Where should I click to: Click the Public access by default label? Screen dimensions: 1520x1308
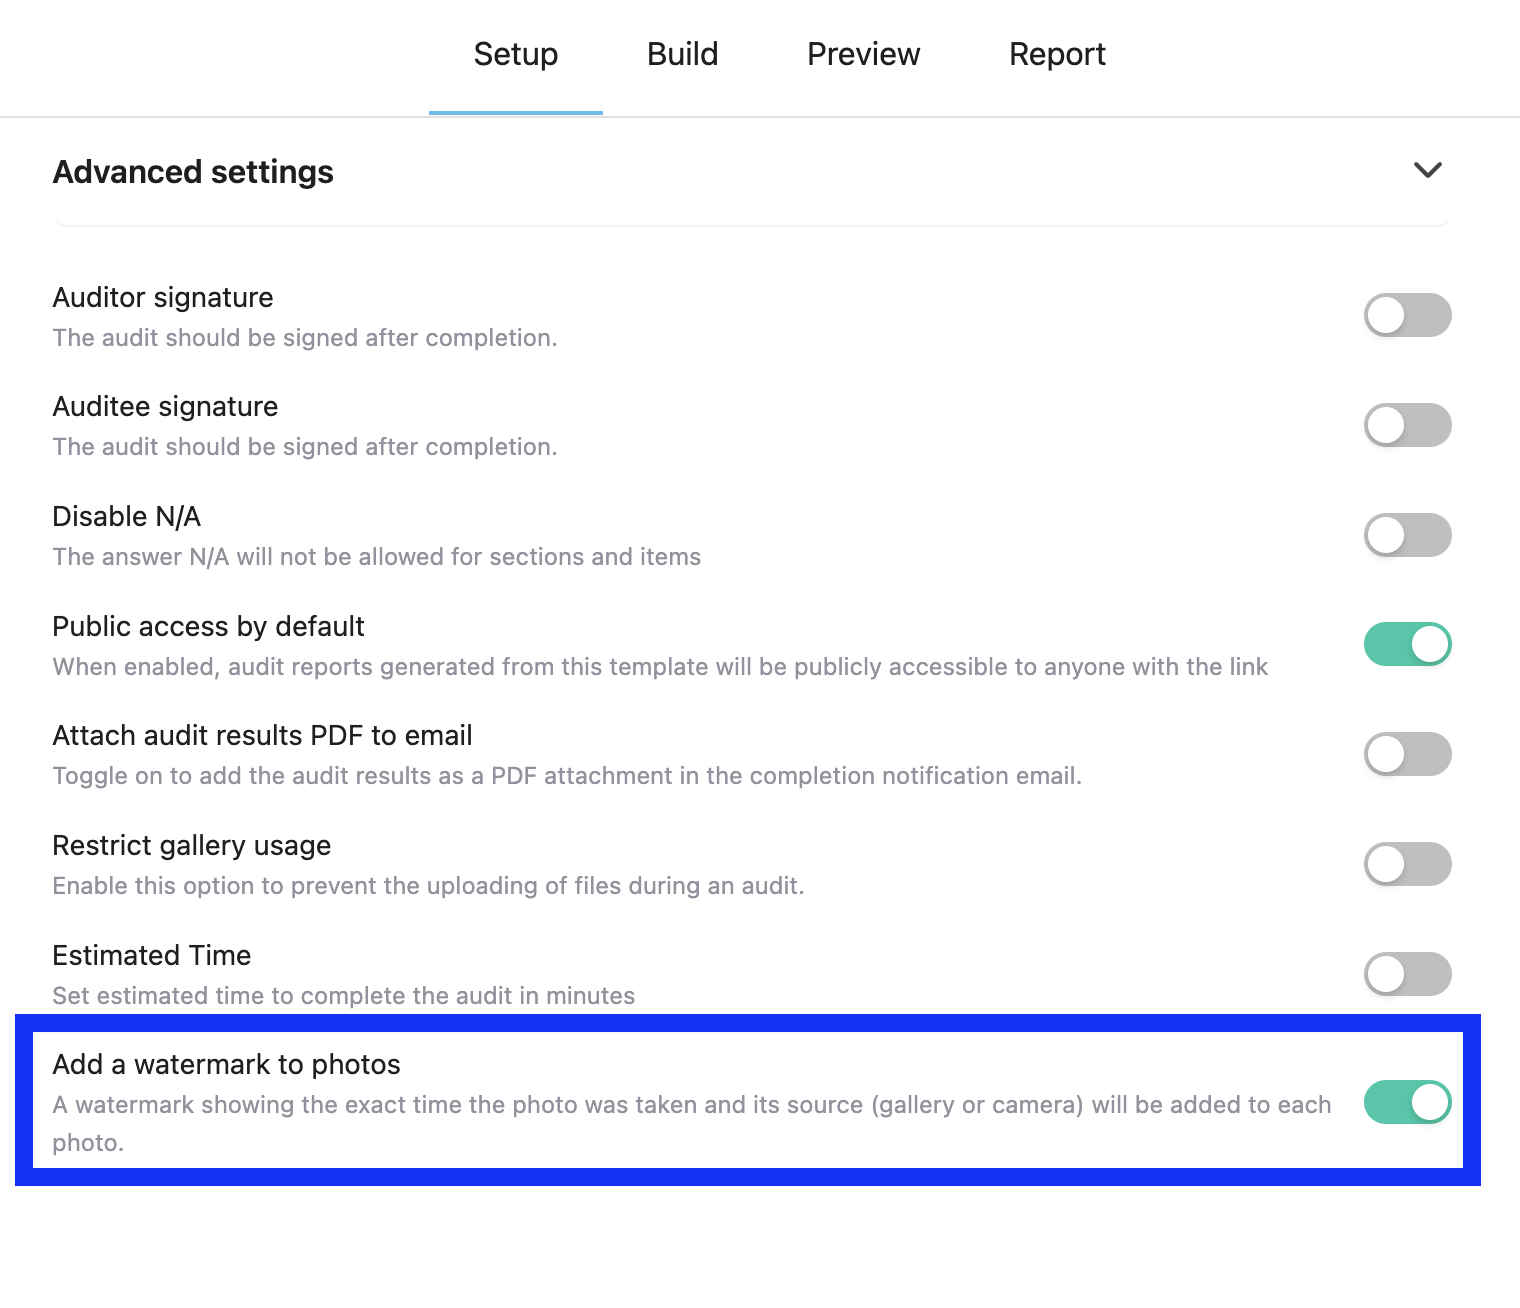[x=208, y=627]
